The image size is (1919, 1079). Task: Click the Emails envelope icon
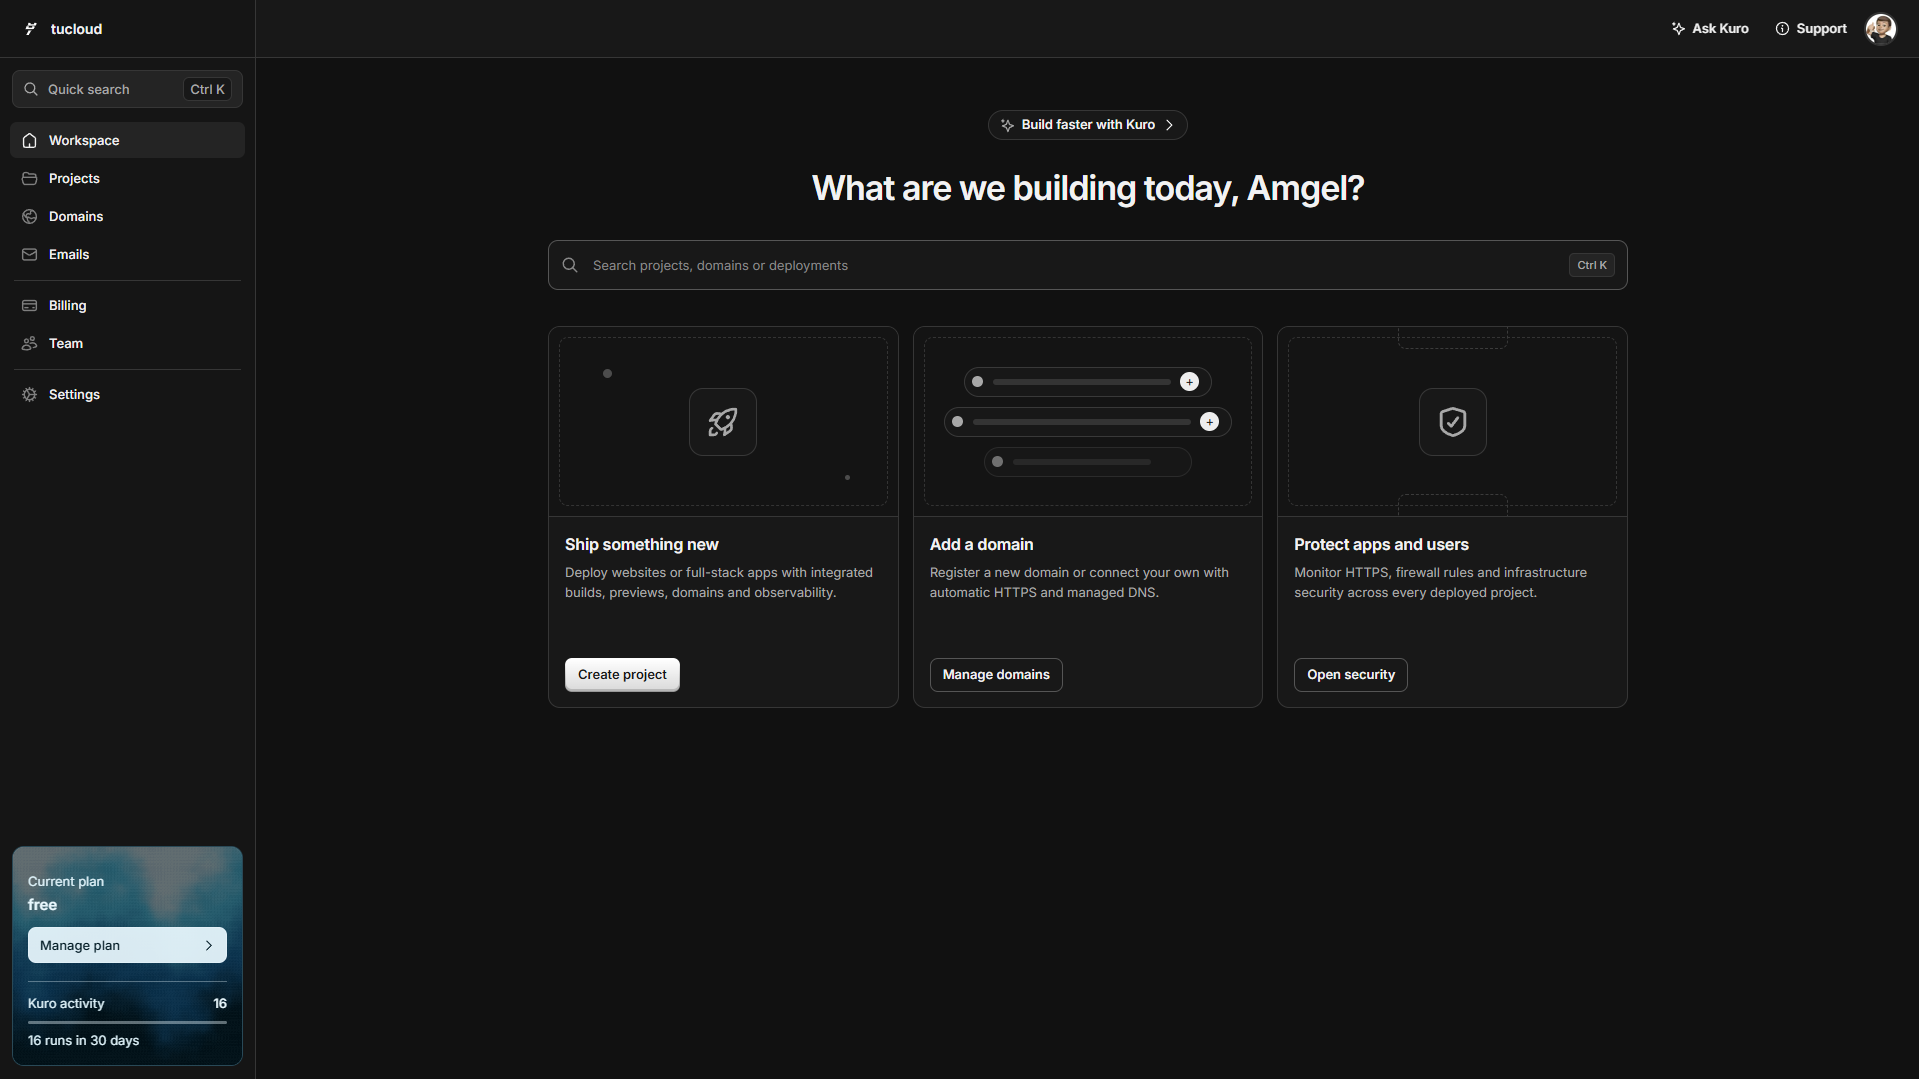[30, 255]
